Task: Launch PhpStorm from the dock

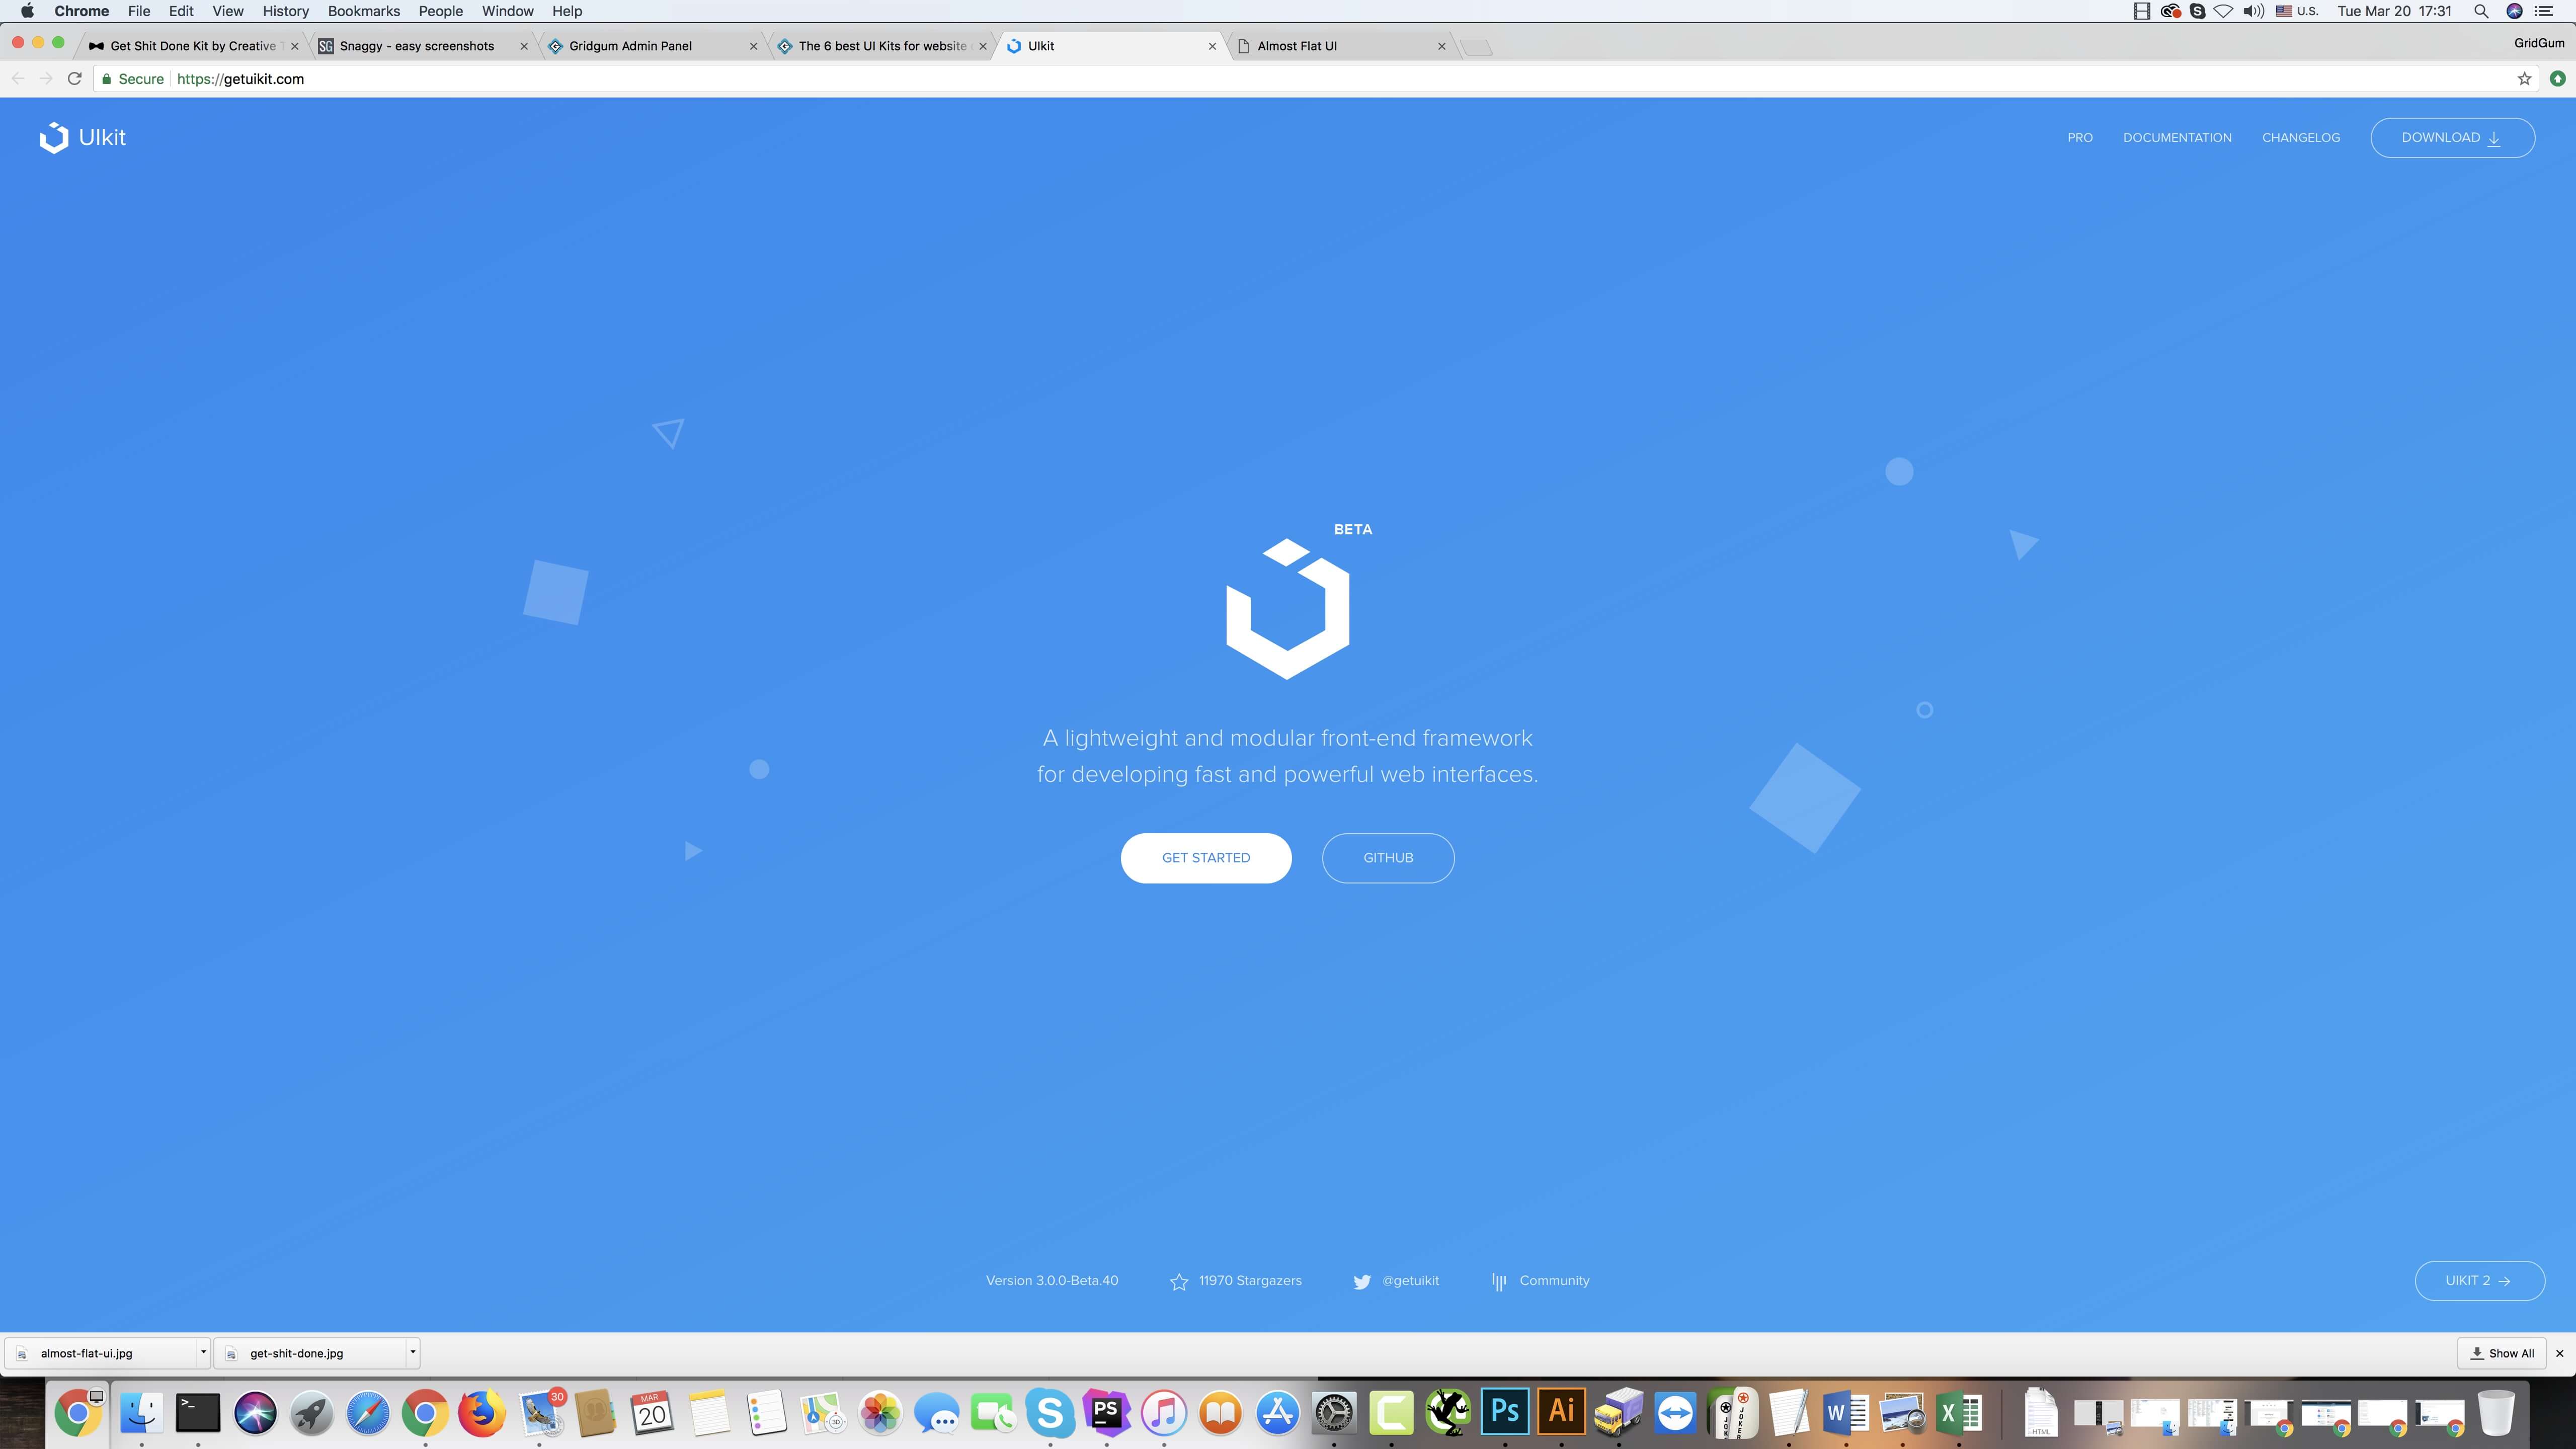Action: pyautogui.click(x=1106, y=1413)
